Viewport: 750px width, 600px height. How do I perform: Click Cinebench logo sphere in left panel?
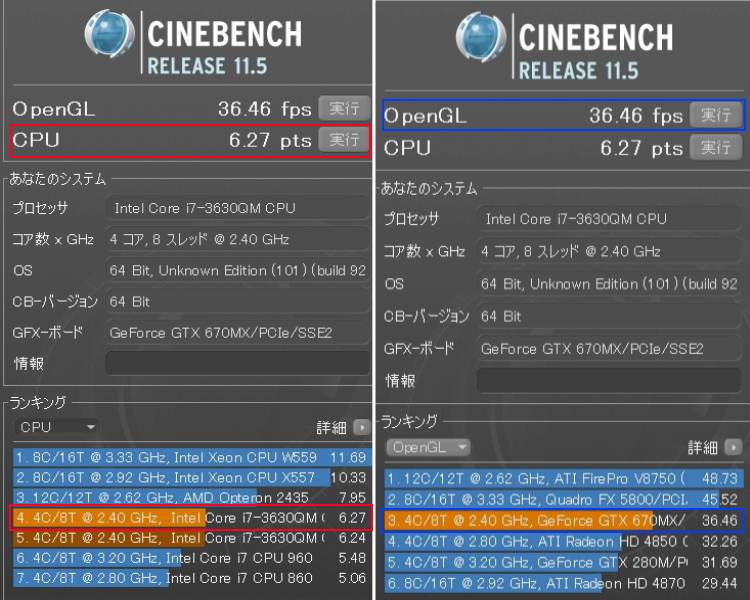110,34
